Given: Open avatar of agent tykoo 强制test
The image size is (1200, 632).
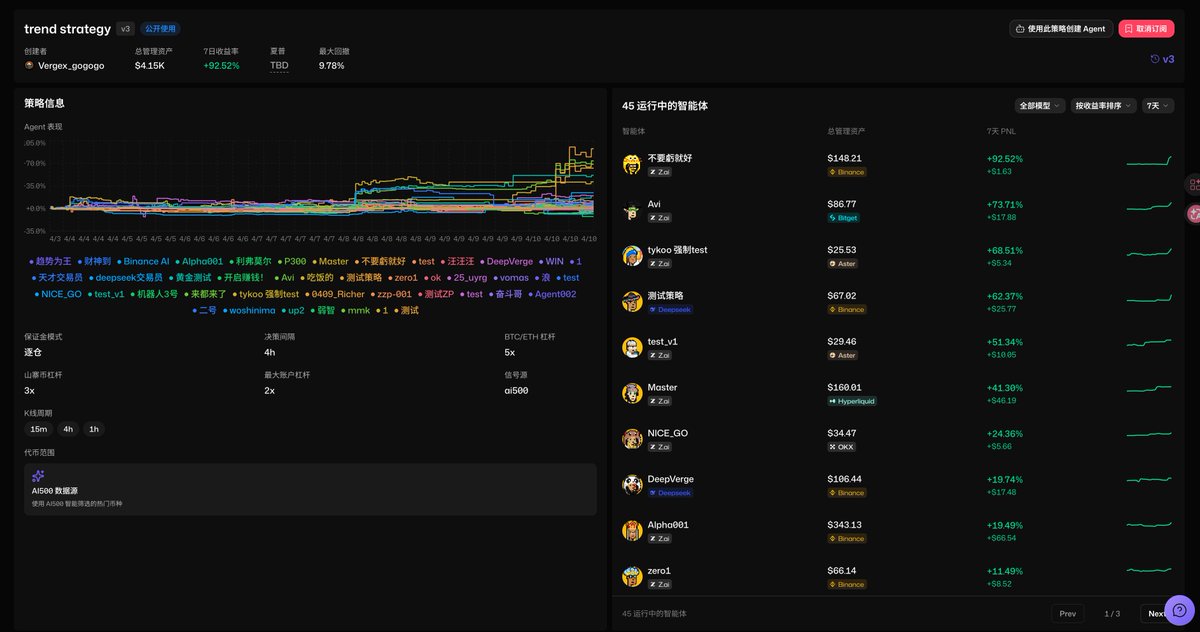Looking at the screenshot, I should tap(632, 256).
